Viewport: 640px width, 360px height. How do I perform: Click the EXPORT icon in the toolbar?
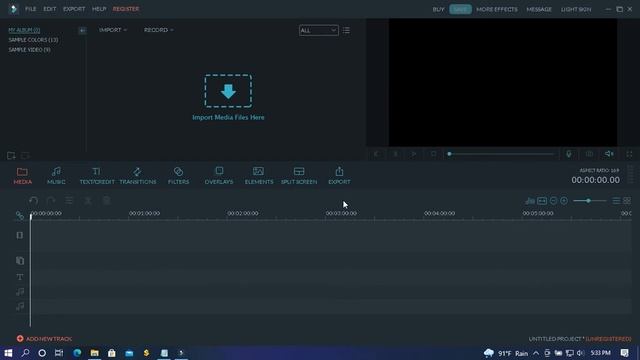click(339, 176)
